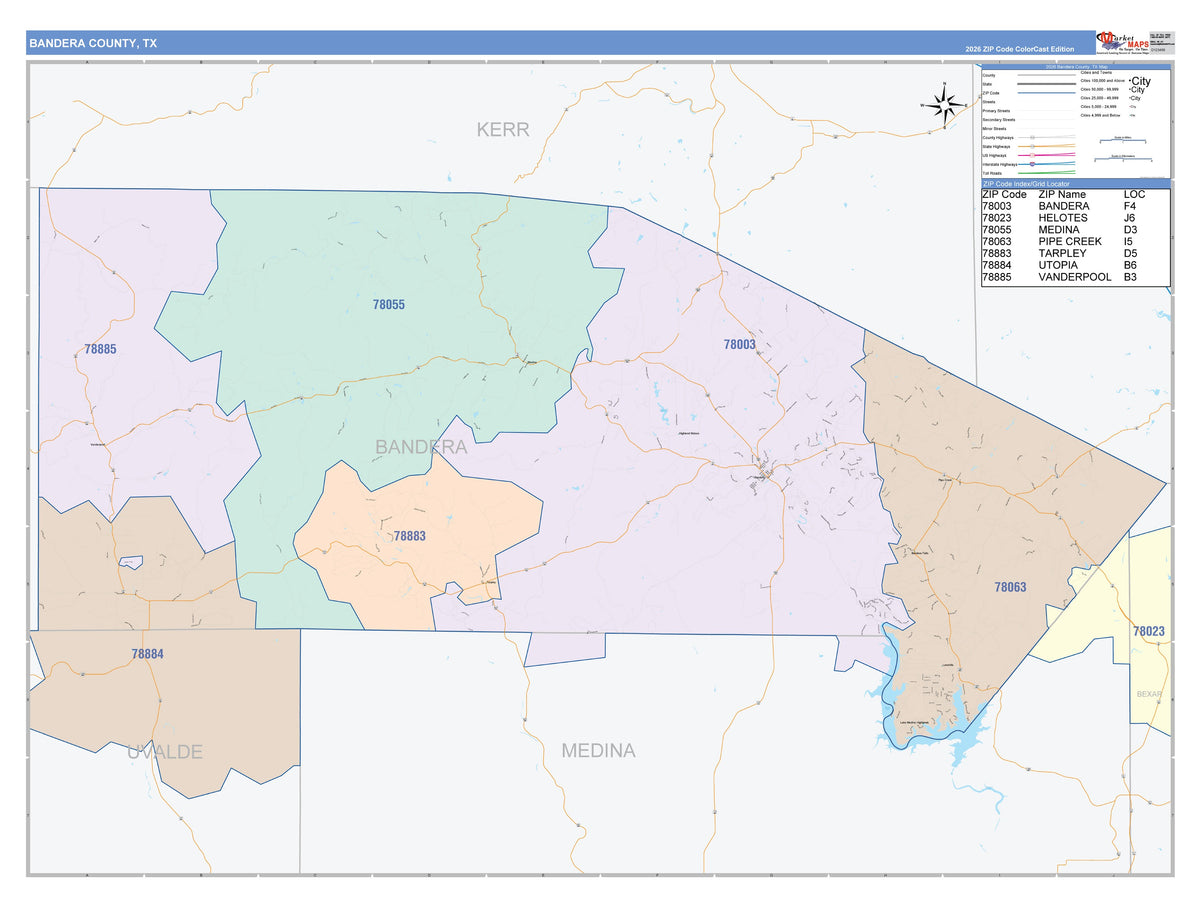Click the Market MAPS logo

pos(1123,41)
